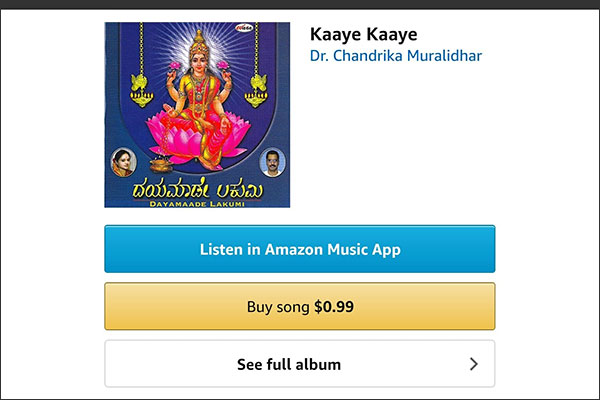Buy the song for $0.99
This screenshot has height=400, width=600.
[x=300, y=306]
